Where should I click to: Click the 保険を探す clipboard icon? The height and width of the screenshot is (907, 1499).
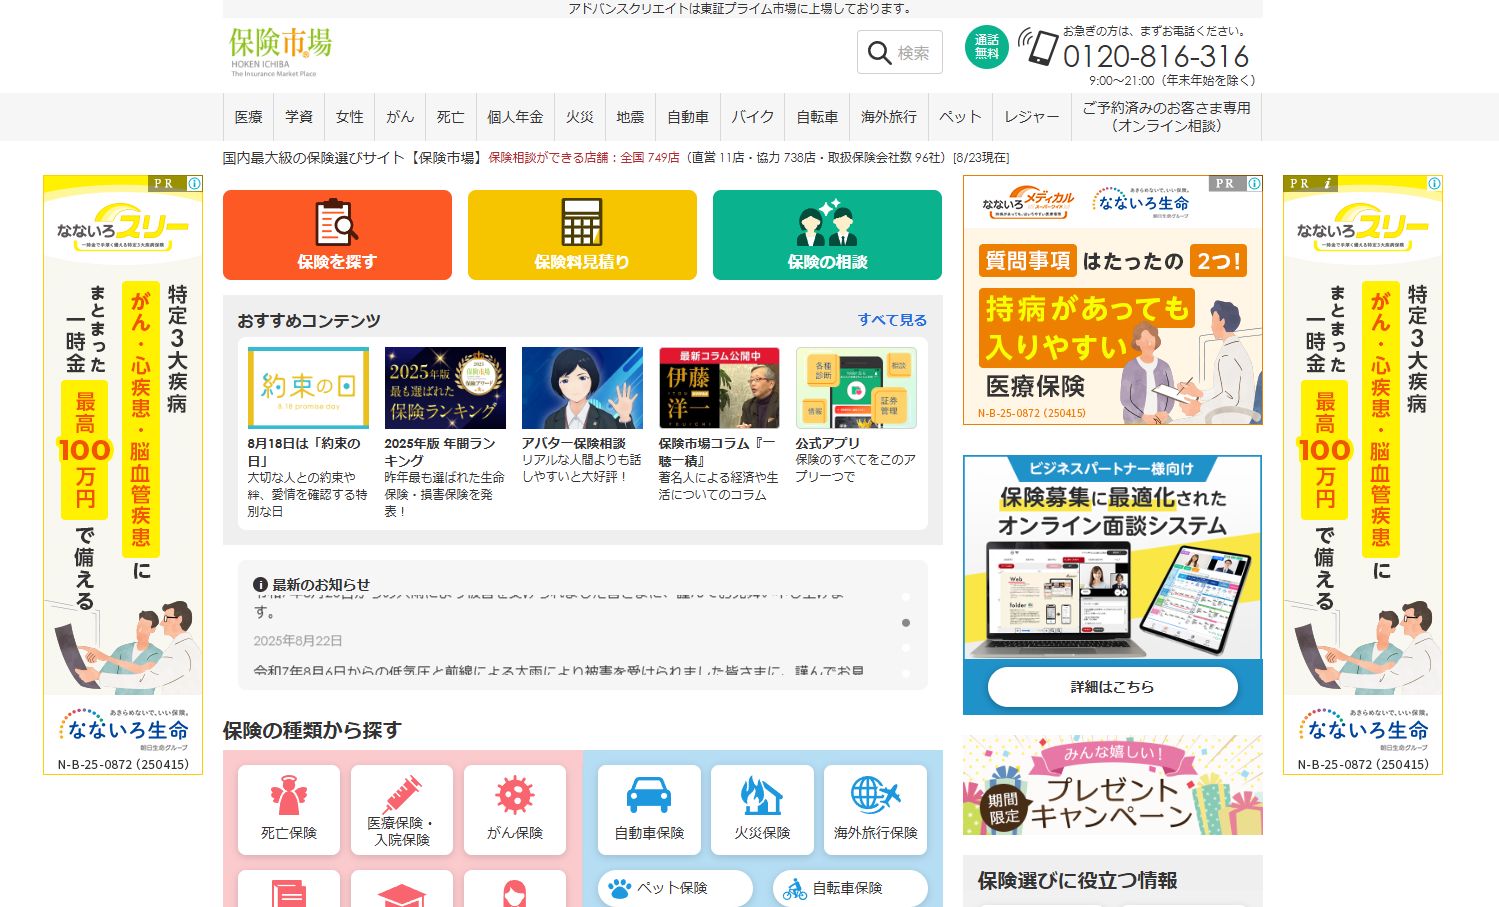tap(337, 223)
